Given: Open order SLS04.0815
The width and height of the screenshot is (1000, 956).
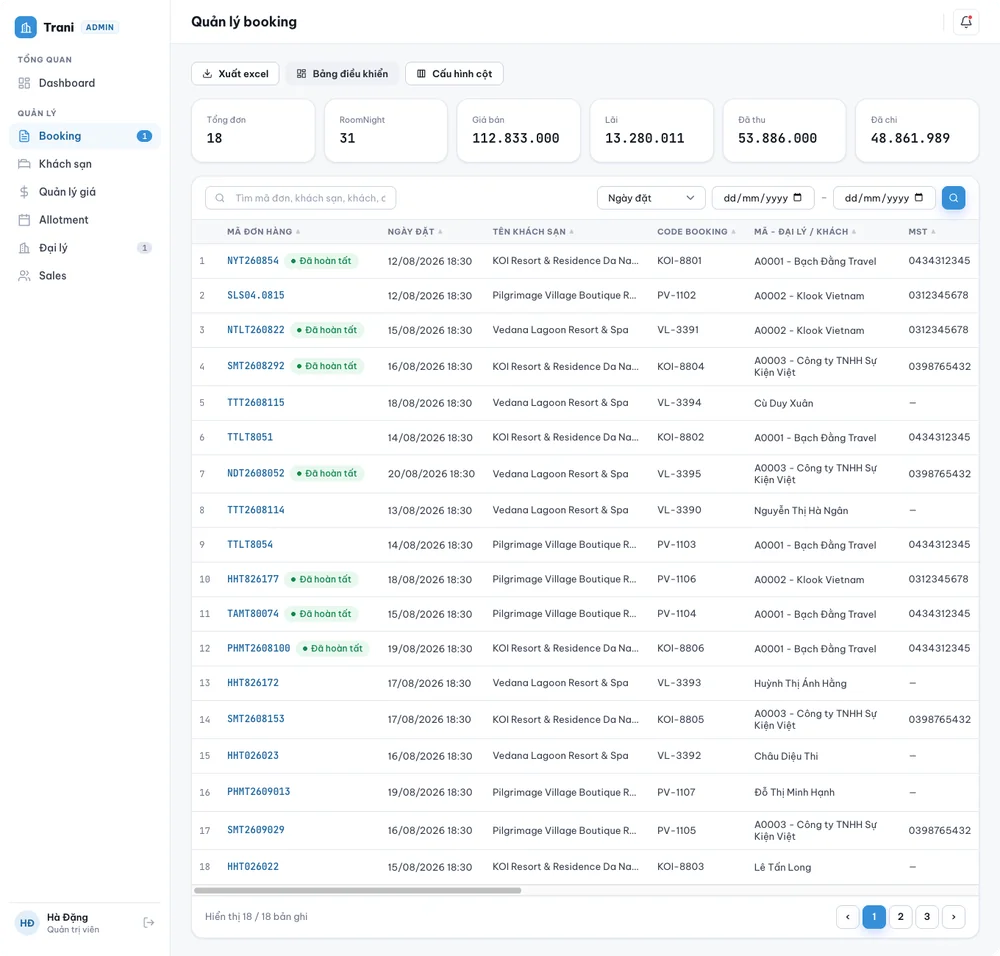Looking at the screenshot, I should point(256,295).
